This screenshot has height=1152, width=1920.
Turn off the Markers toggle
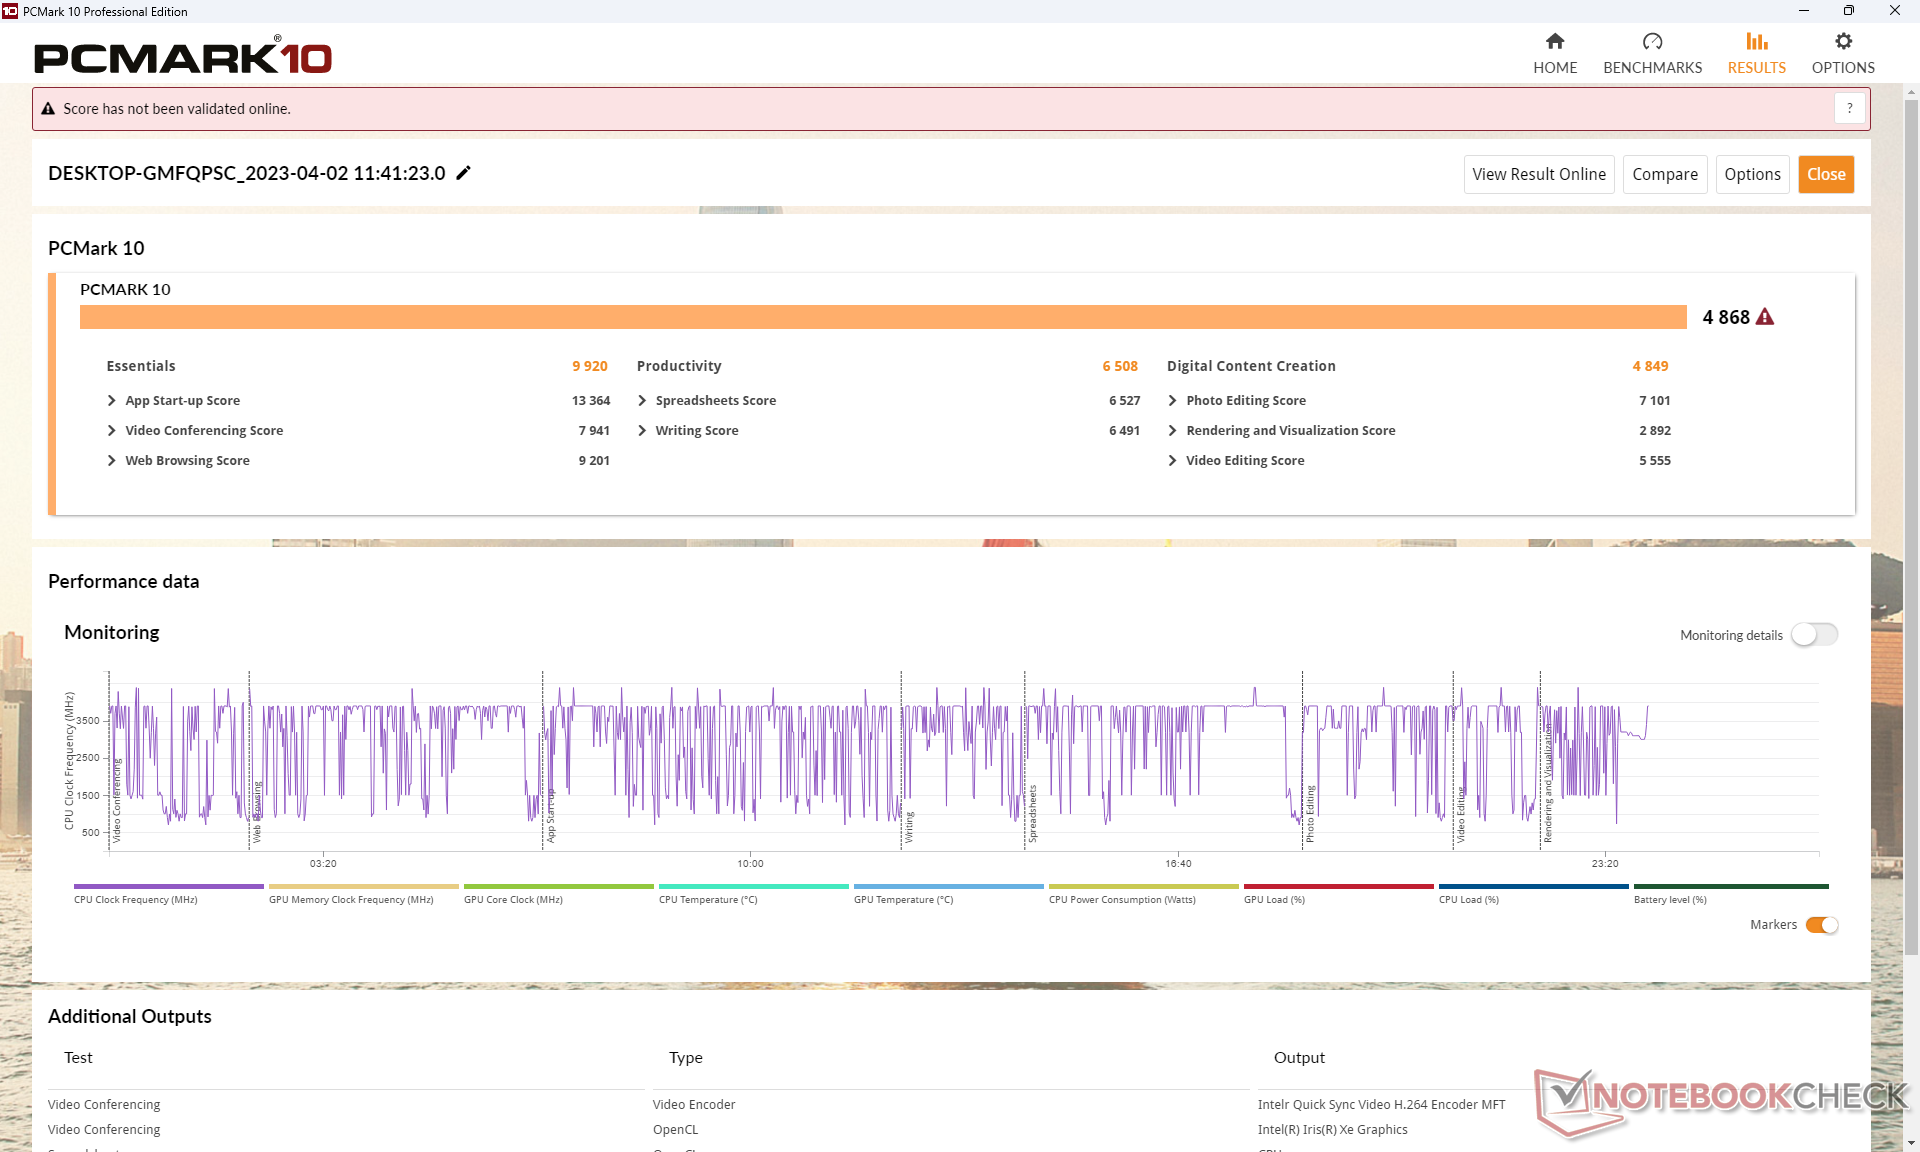[1821, 925]
